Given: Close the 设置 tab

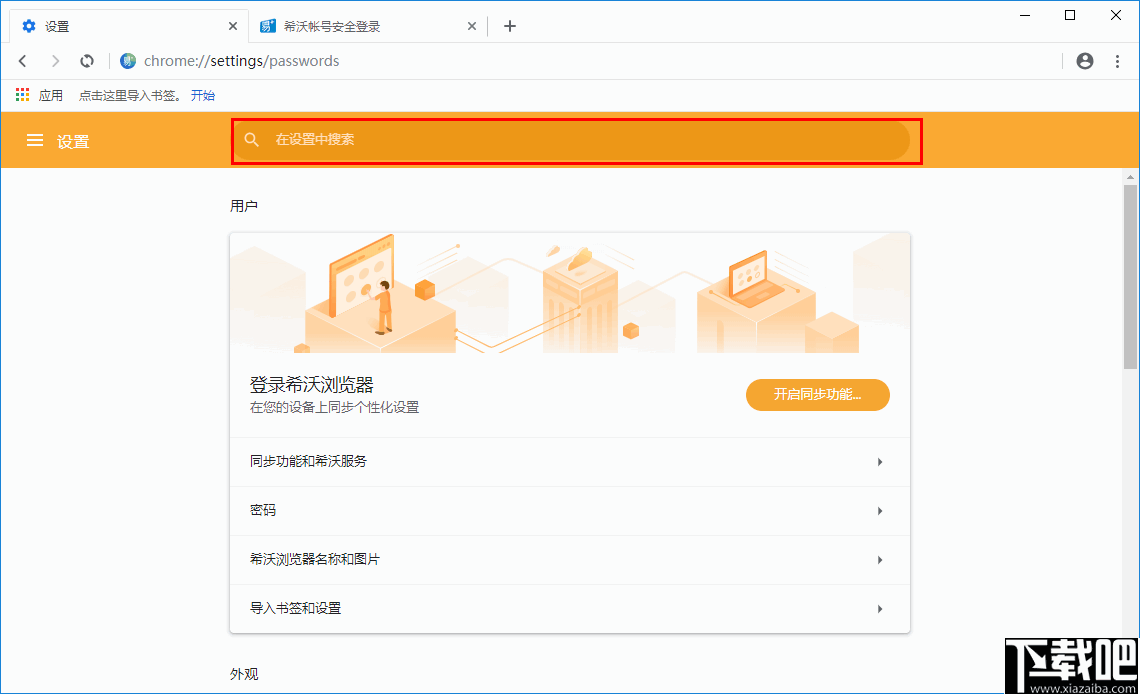Looking at the screenshot, I should pos(233,26).
